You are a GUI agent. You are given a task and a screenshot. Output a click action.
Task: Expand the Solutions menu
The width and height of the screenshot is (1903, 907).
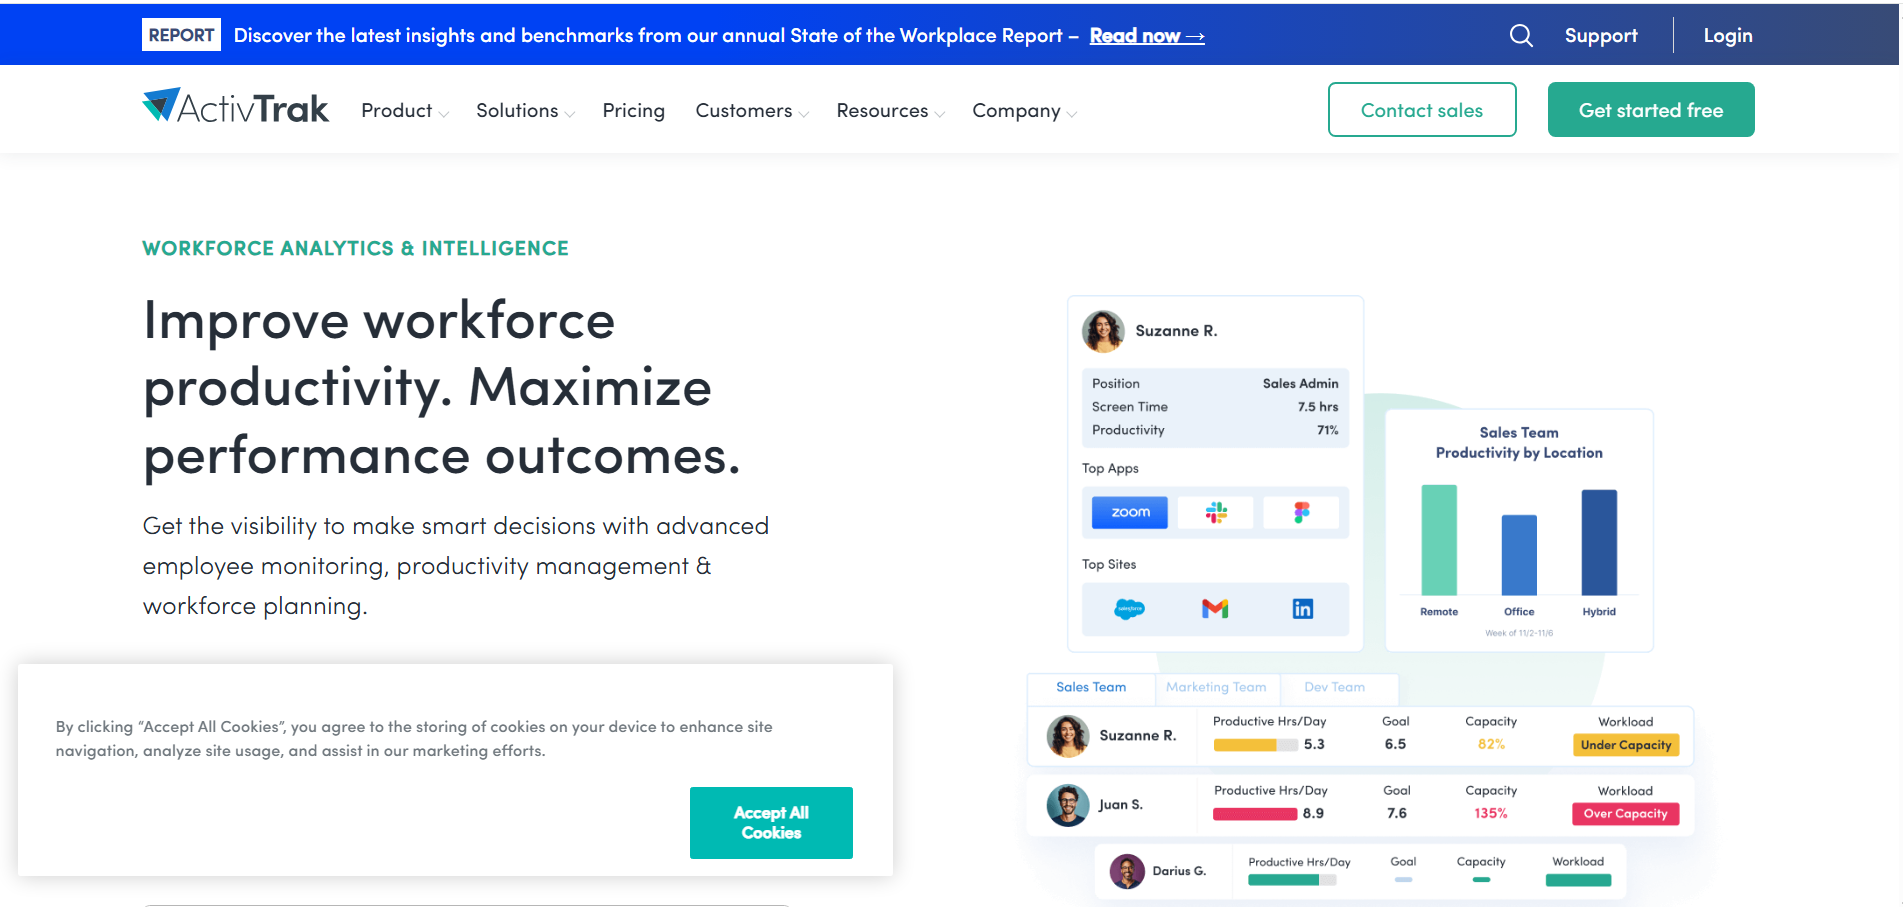pos(525,111)
